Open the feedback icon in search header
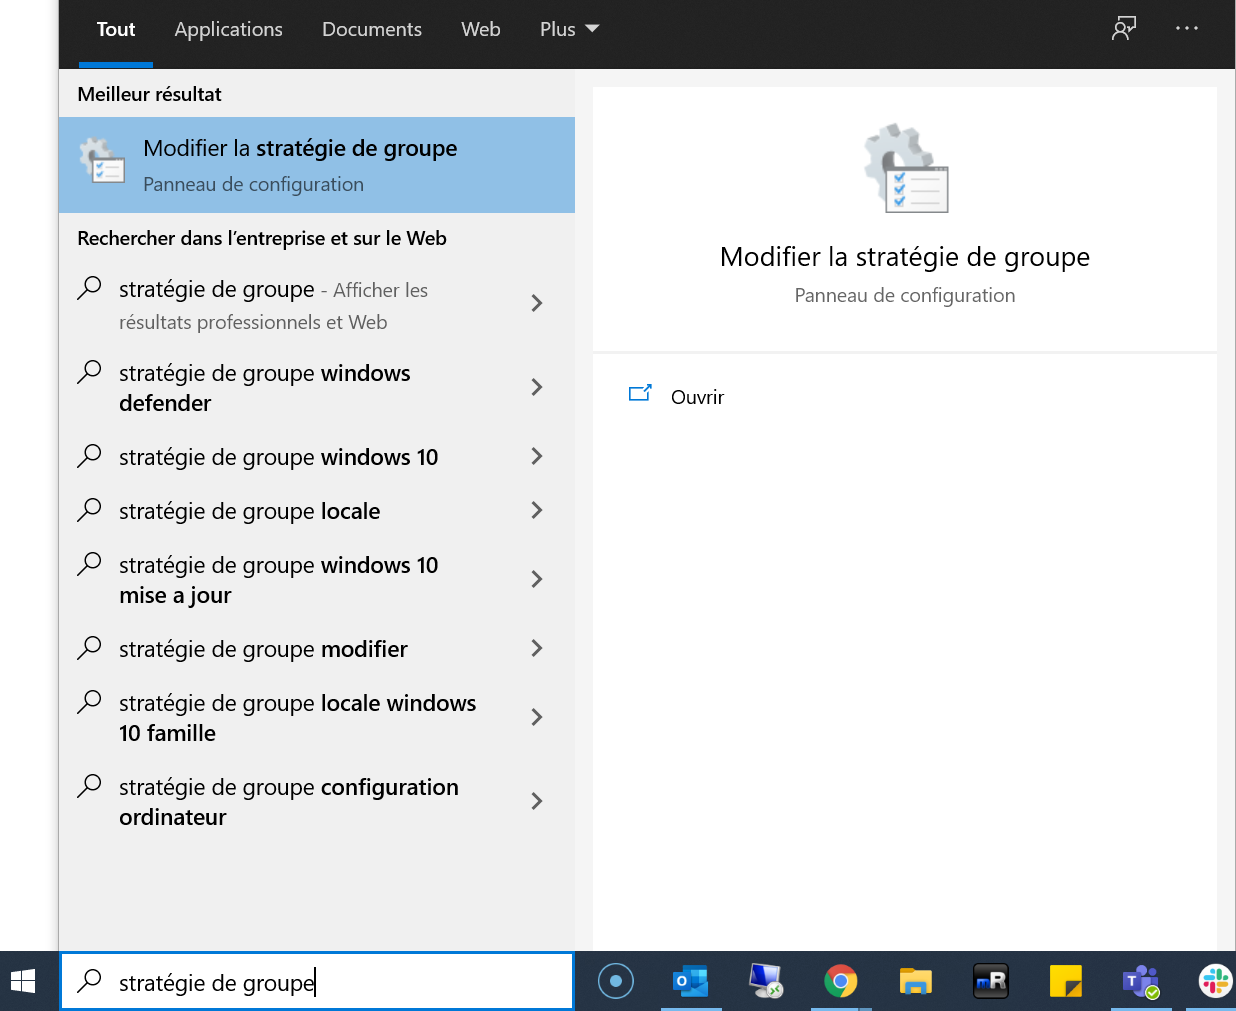Viewport: 1236px width, 1011px height. tap(1124, 29)
